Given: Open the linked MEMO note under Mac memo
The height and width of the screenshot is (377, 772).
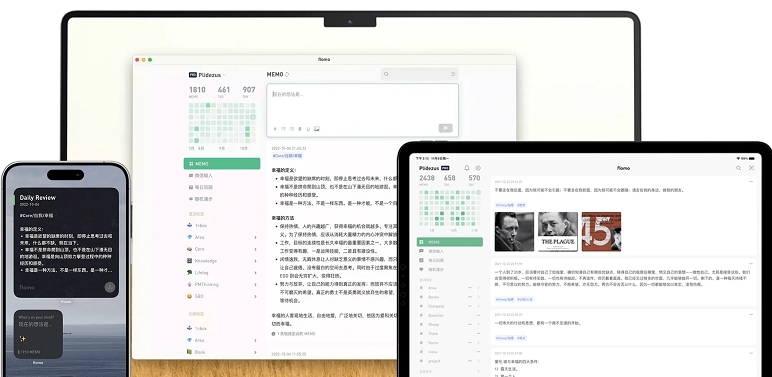Looking at the screenshot, I should coord(293,334).
